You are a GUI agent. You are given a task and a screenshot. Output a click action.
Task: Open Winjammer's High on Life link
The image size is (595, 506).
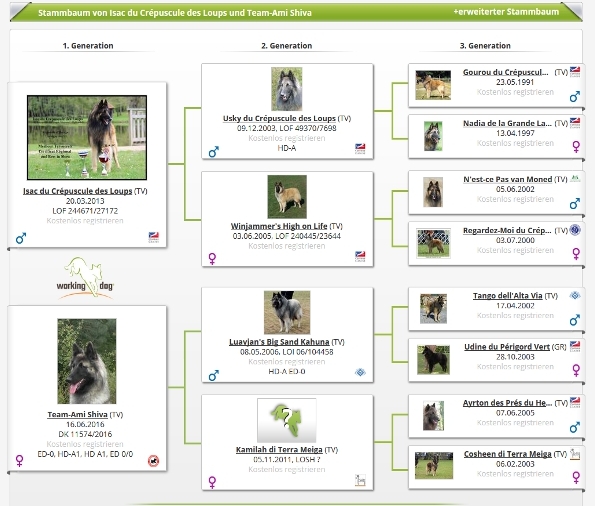click(x=279, y=226)
